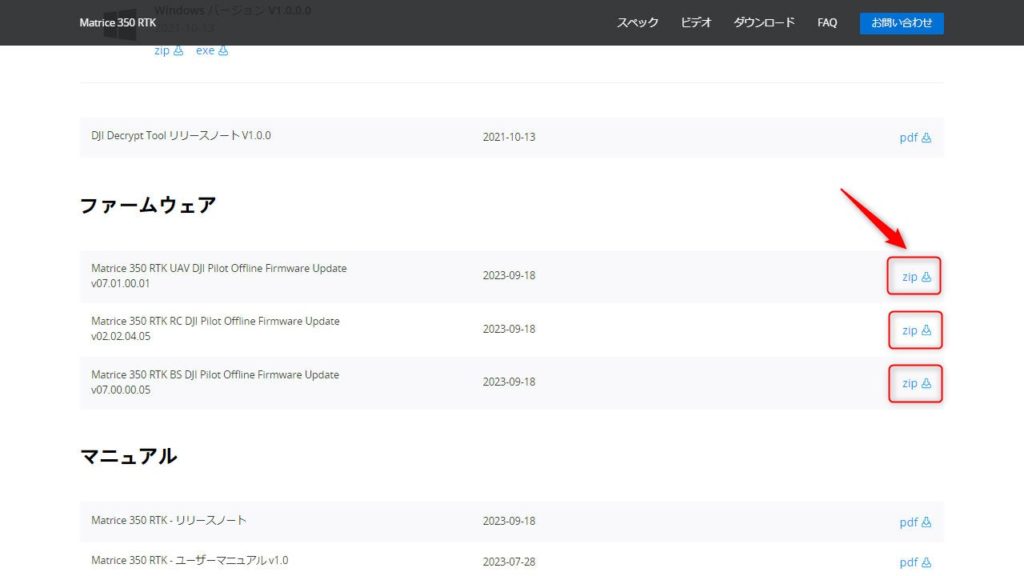Click the download icon beside the UAV firmware zip
This screenshot has height=576, width=1024.
click(926, 276)
